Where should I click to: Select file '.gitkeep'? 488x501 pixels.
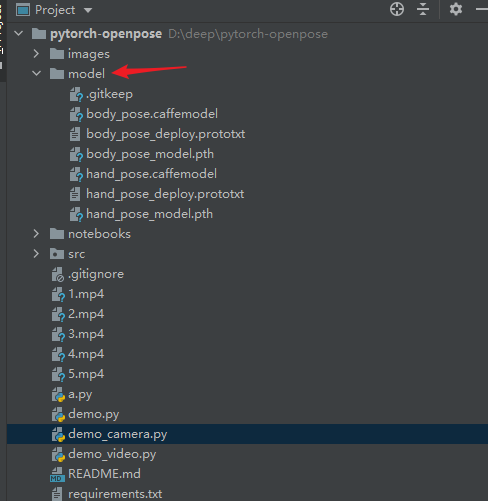point(109,94)
